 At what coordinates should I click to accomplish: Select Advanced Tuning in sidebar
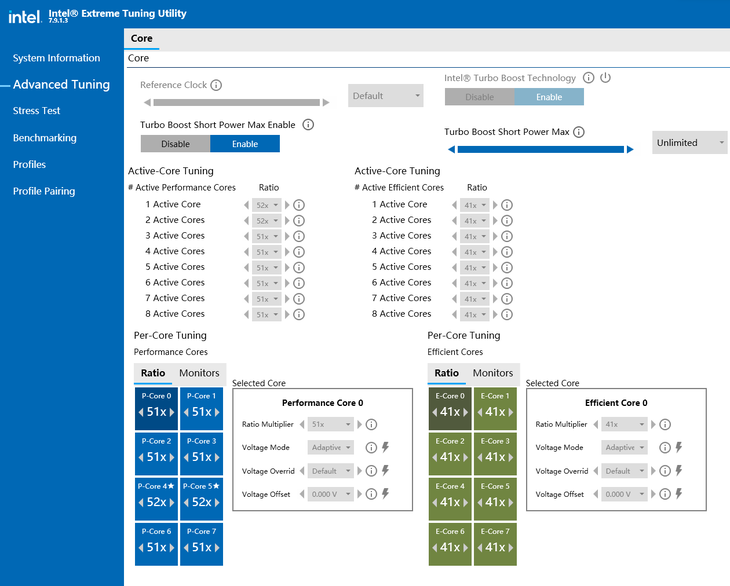click(x=61, y=84)
